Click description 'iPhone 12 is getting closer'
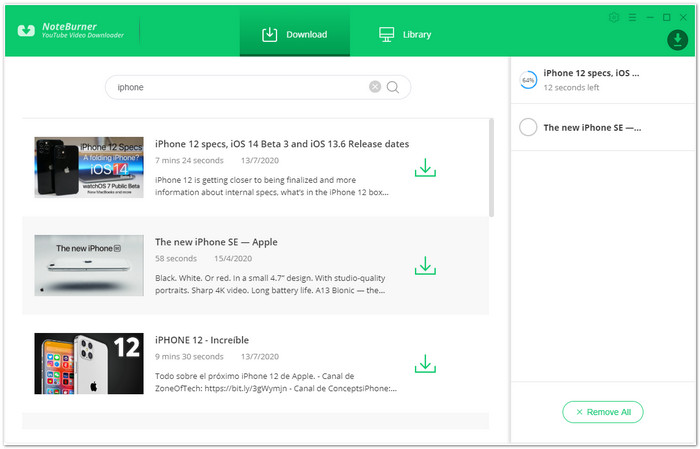 pos(272,186)
